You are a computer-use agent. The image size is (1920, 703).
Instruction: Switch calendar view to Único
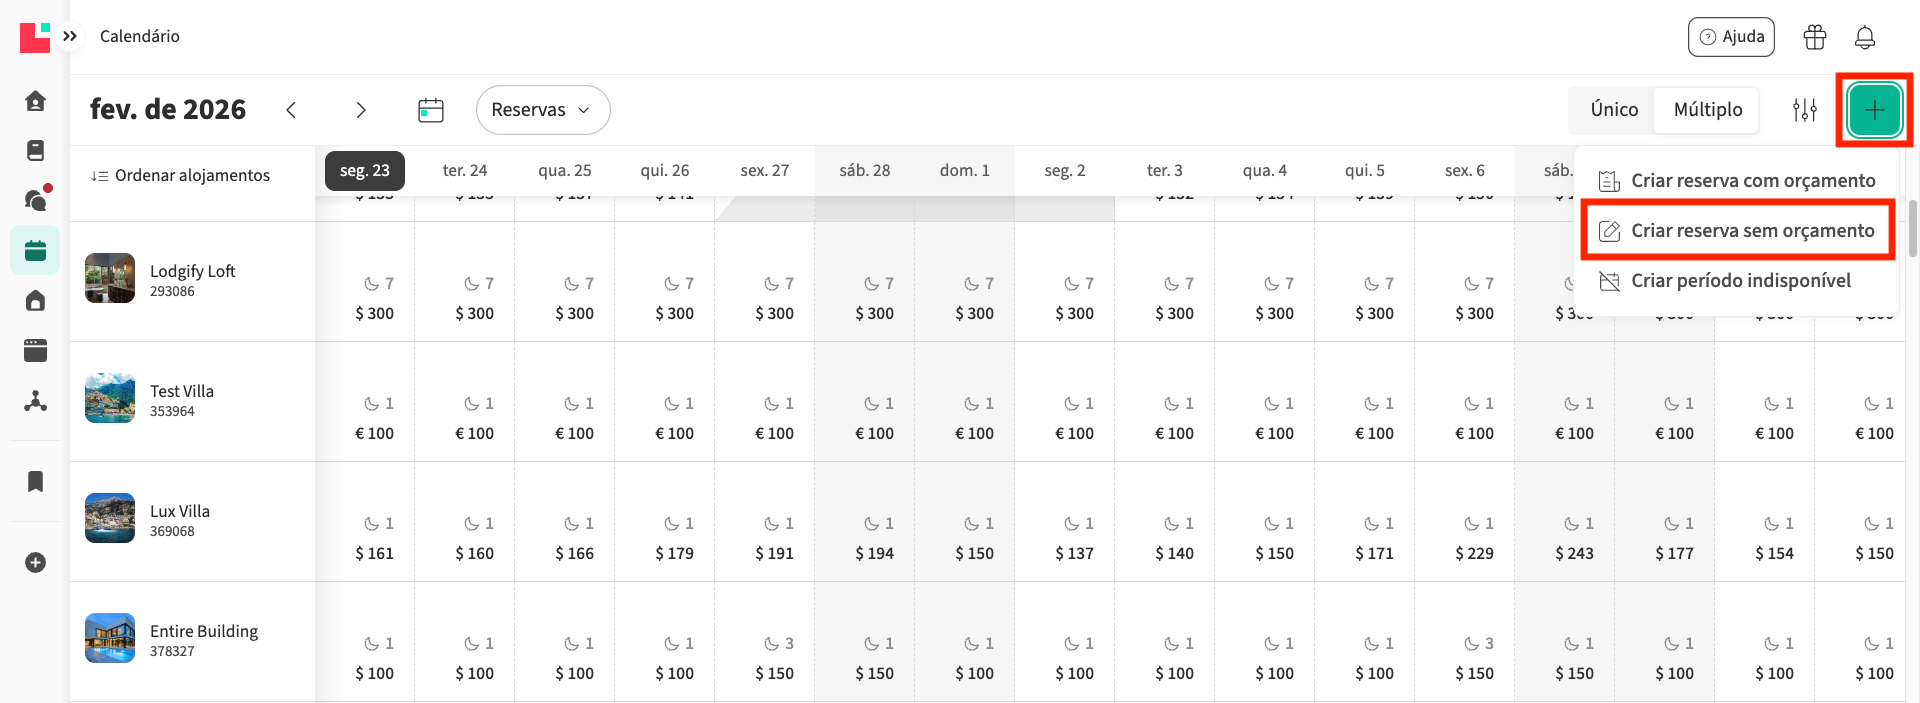[1614, 110]
